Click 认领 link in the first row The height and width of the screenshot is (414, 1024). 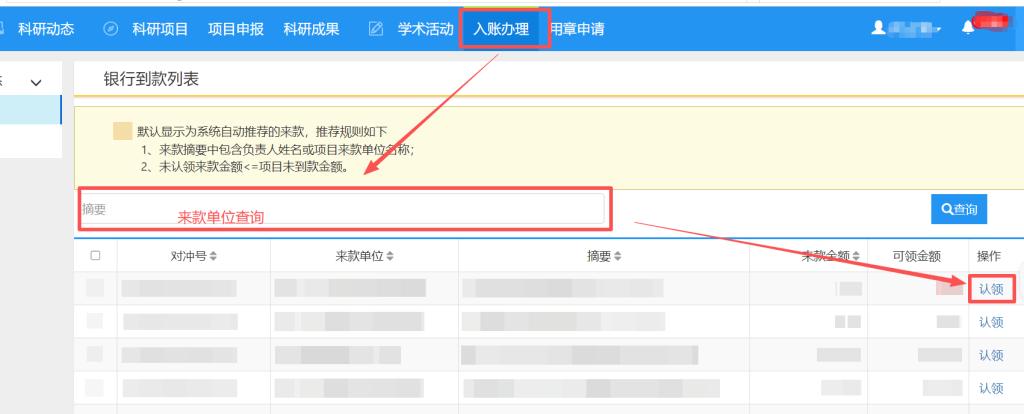click(x=990, y=289)
